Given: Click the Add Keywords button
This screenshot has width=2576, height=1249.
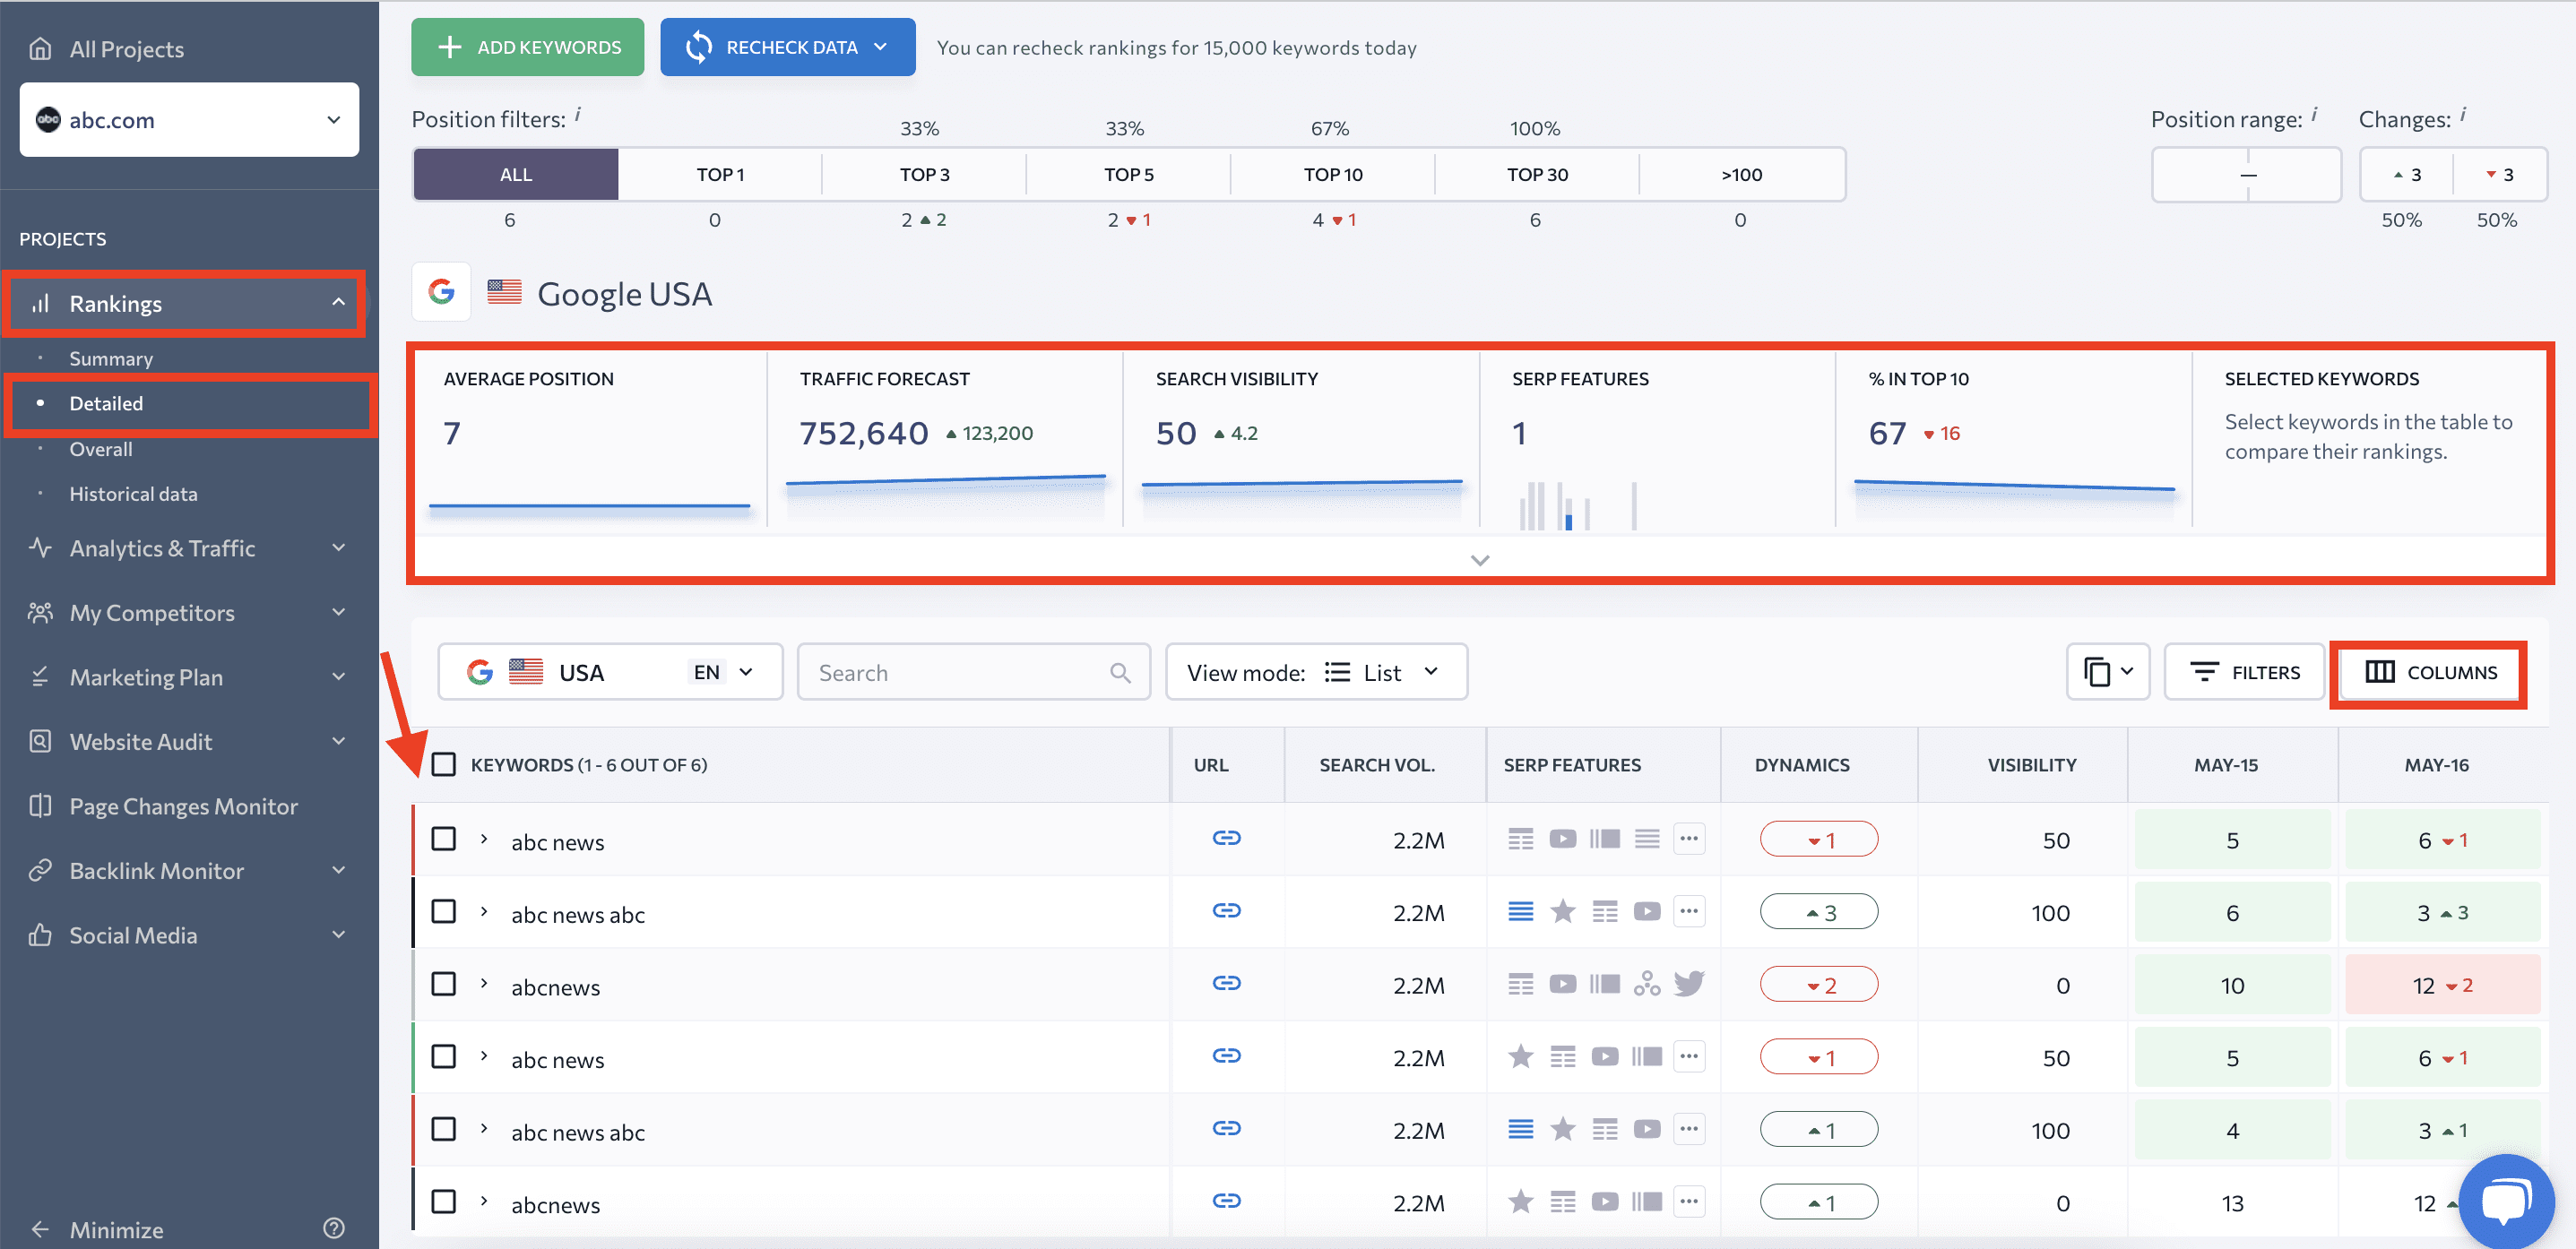Looking at the screenshot, I should point(527,47).
